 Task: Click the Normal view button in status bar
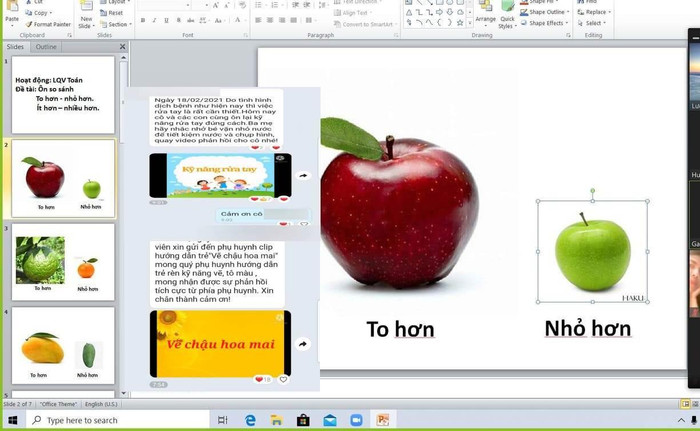(x=686, y=404)
